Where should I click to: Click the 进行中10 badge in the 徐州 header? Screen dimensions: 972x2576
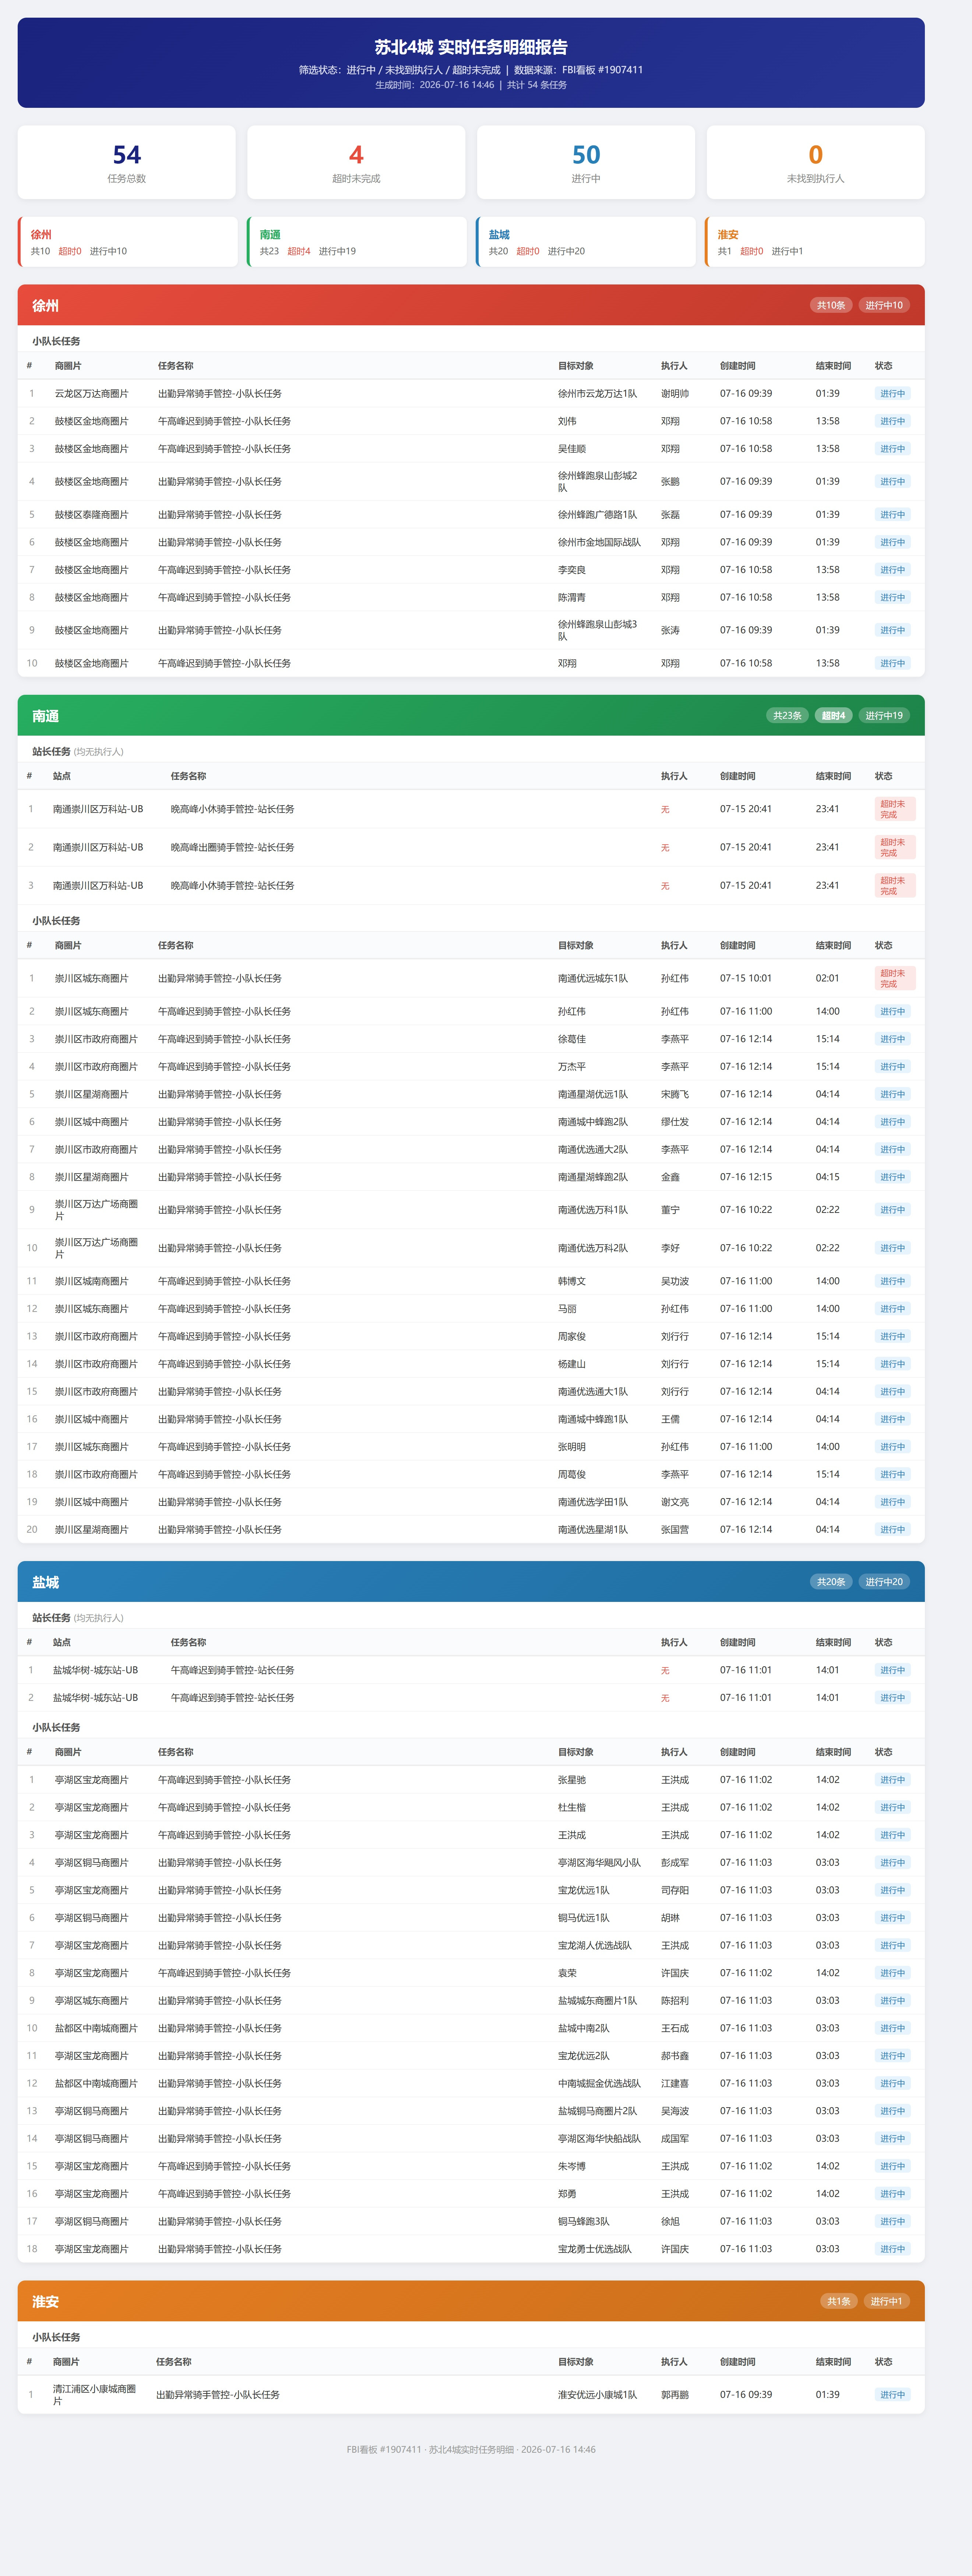[884, 305]
